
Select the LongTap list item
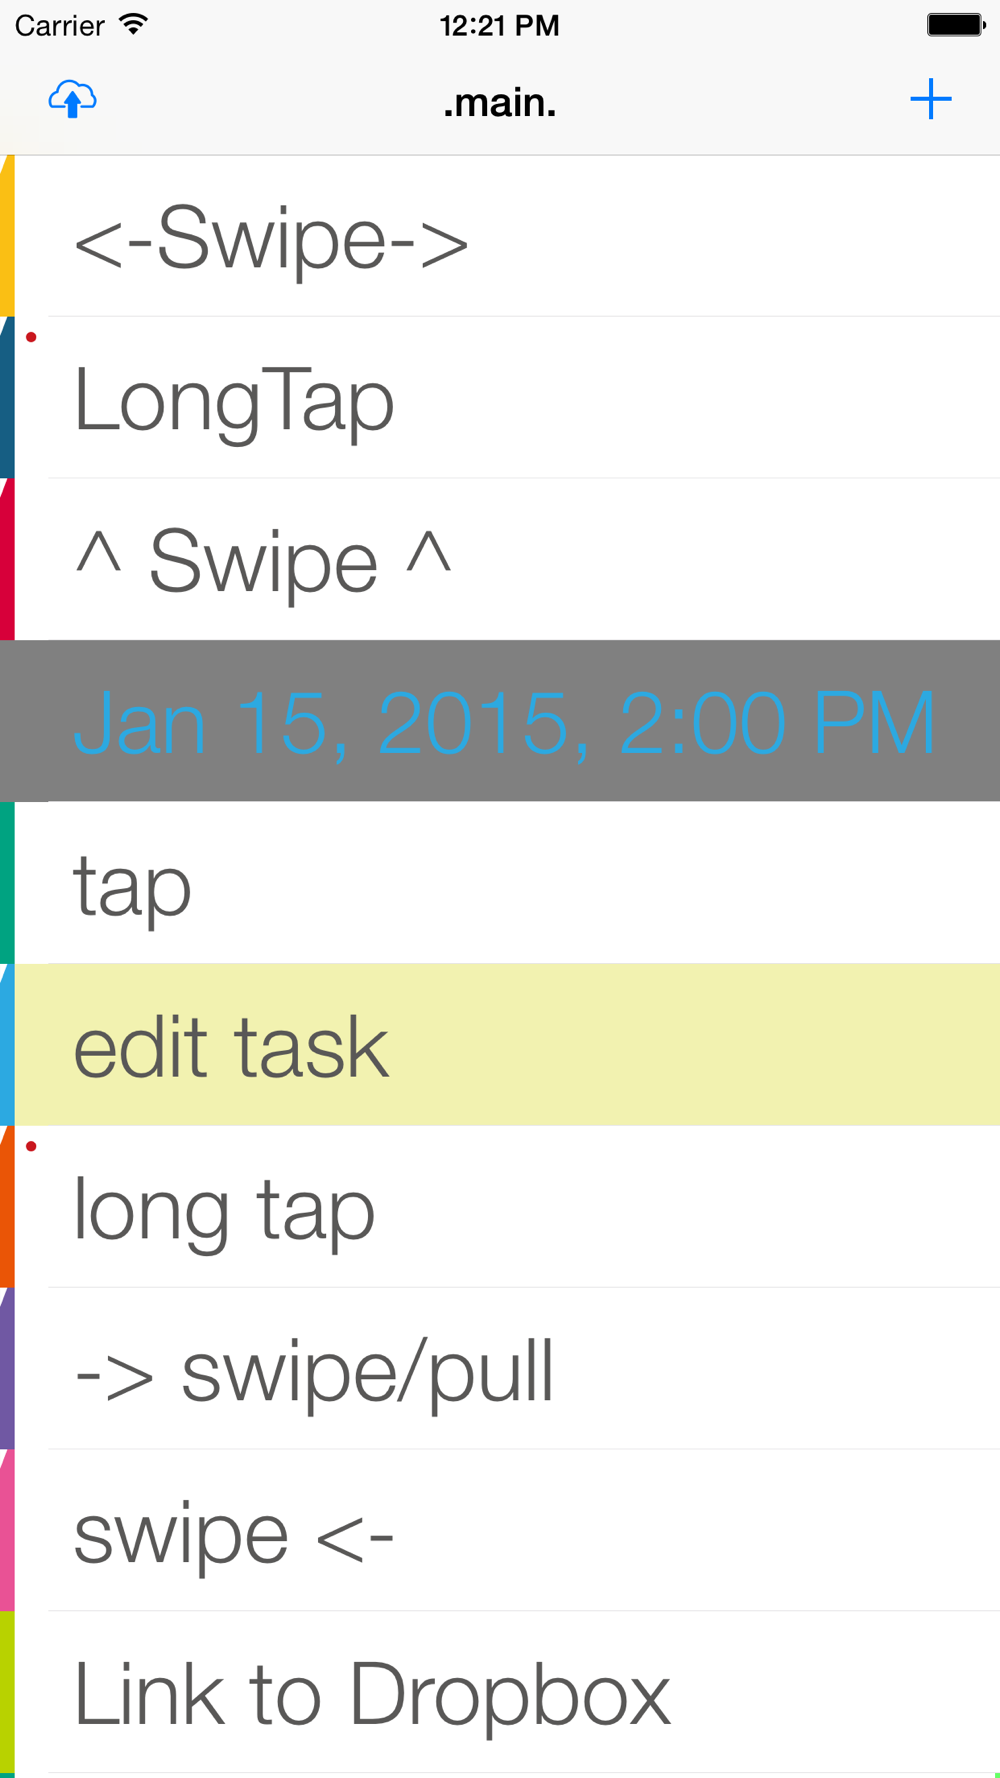(x=500, y=397)
